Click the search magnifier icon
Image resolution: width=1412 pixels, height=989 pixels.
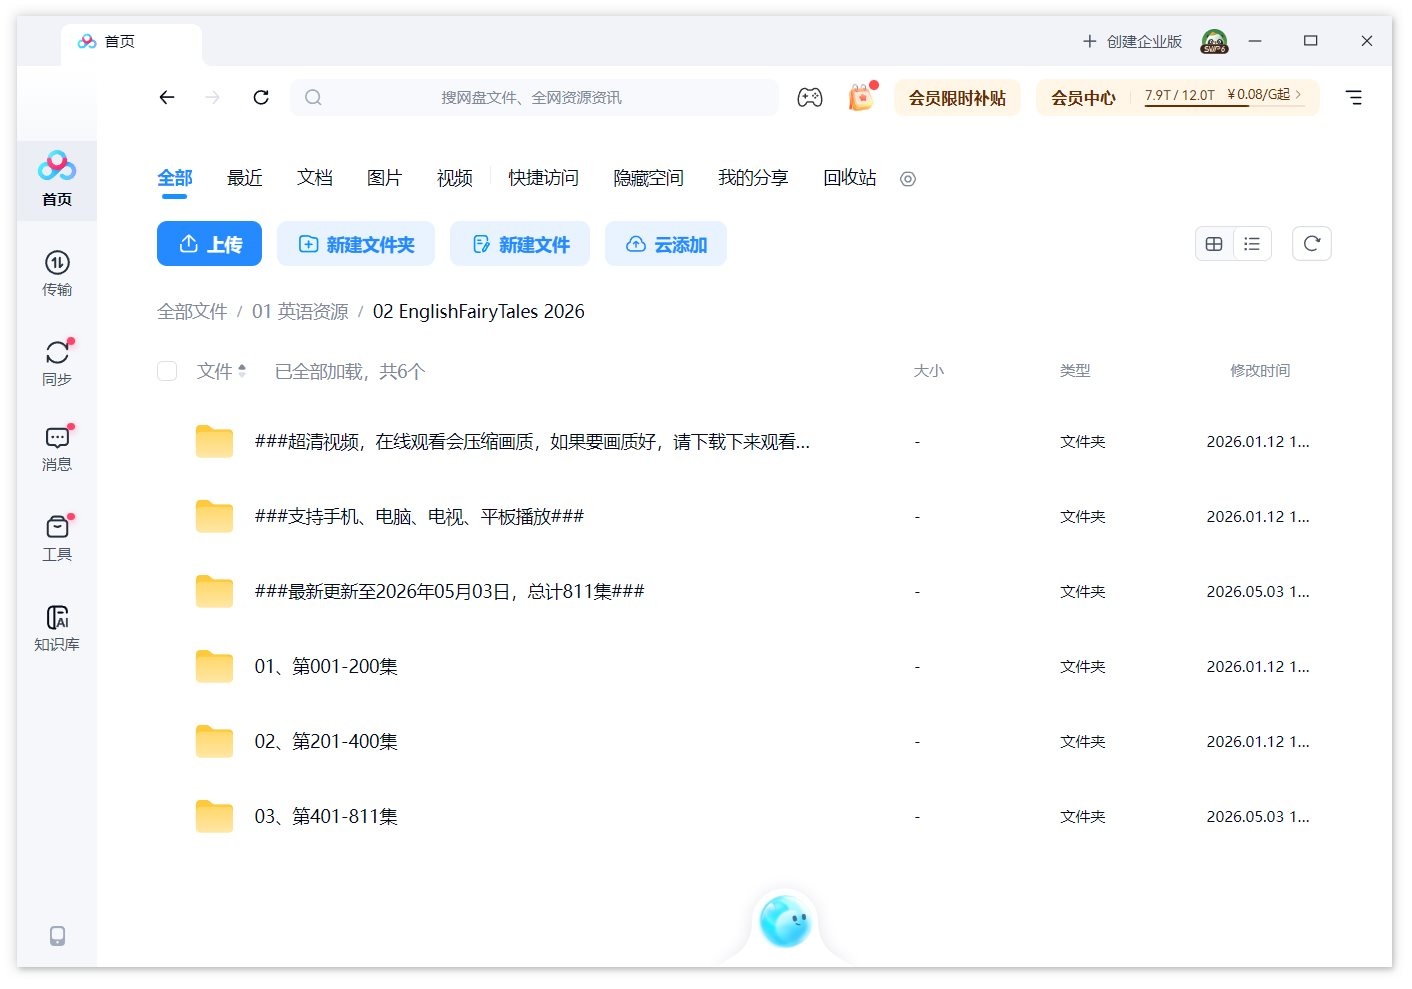pos(313,97)
